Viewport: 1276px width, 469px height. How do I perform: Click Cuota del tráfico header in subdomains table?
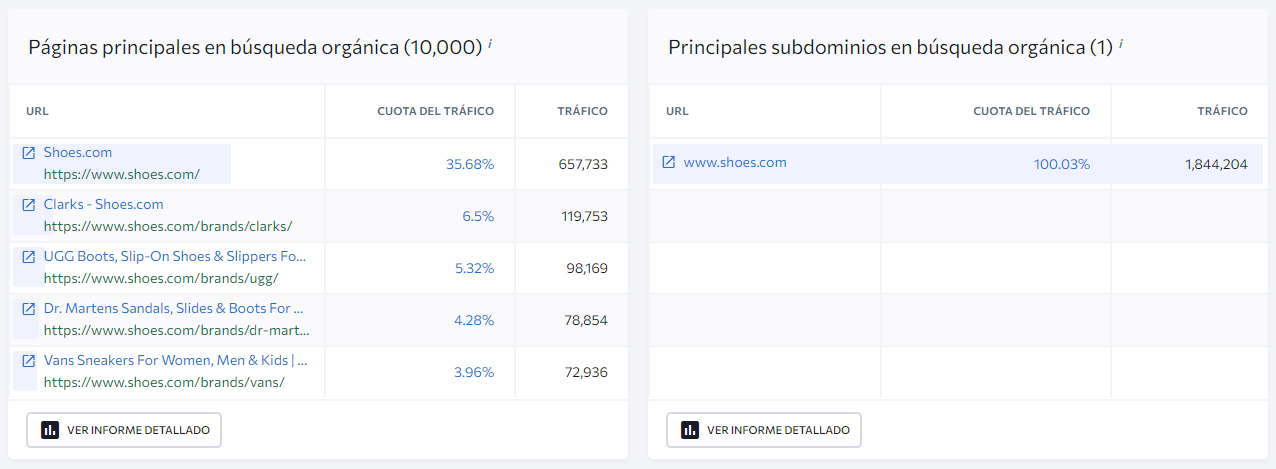pyautogui.click(x=1031, y=111)
